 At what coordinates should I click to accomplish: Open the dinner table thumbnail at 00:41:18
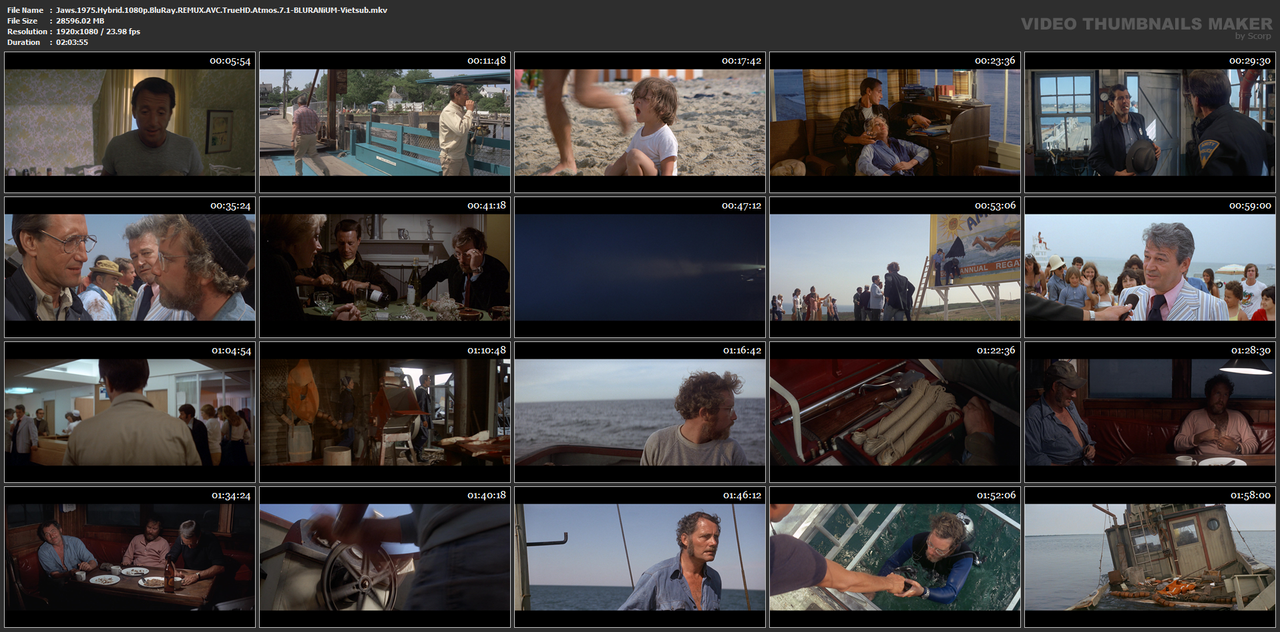pos(385,267)
